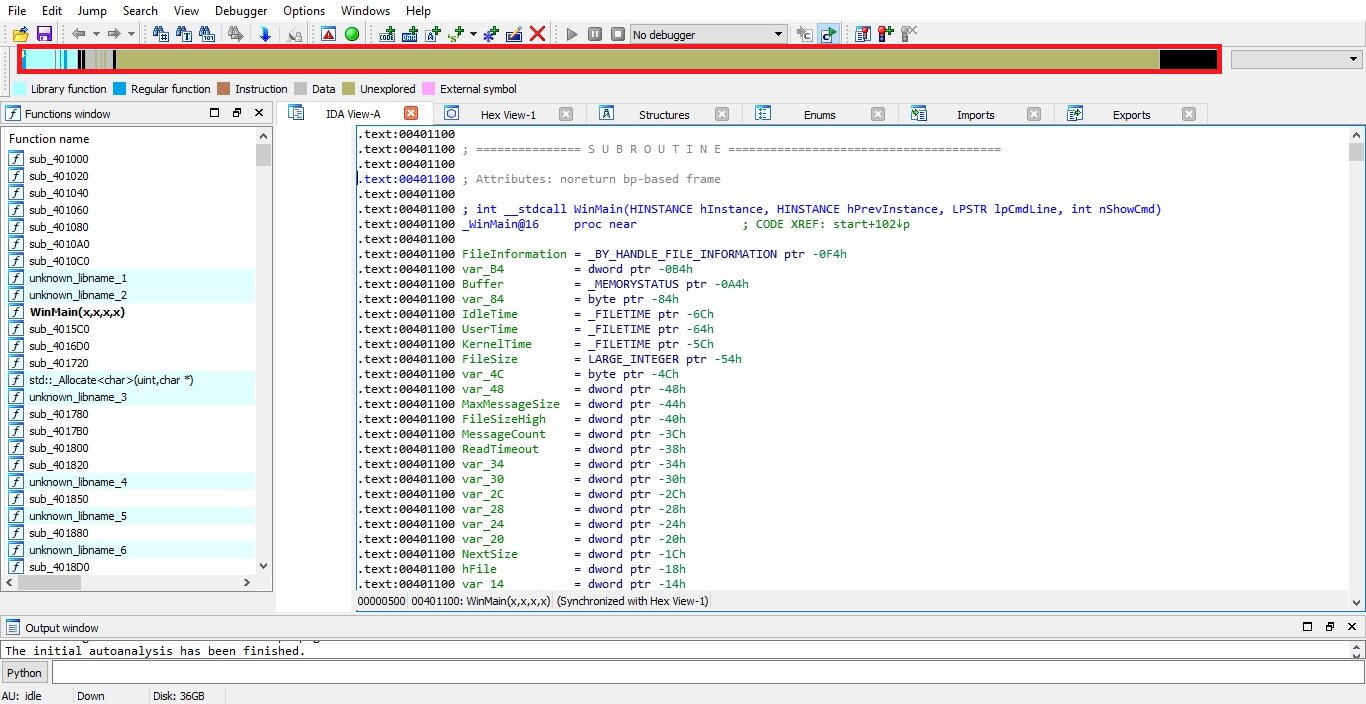
Task: Open the Options menu
Action: [x=304, y=11]
